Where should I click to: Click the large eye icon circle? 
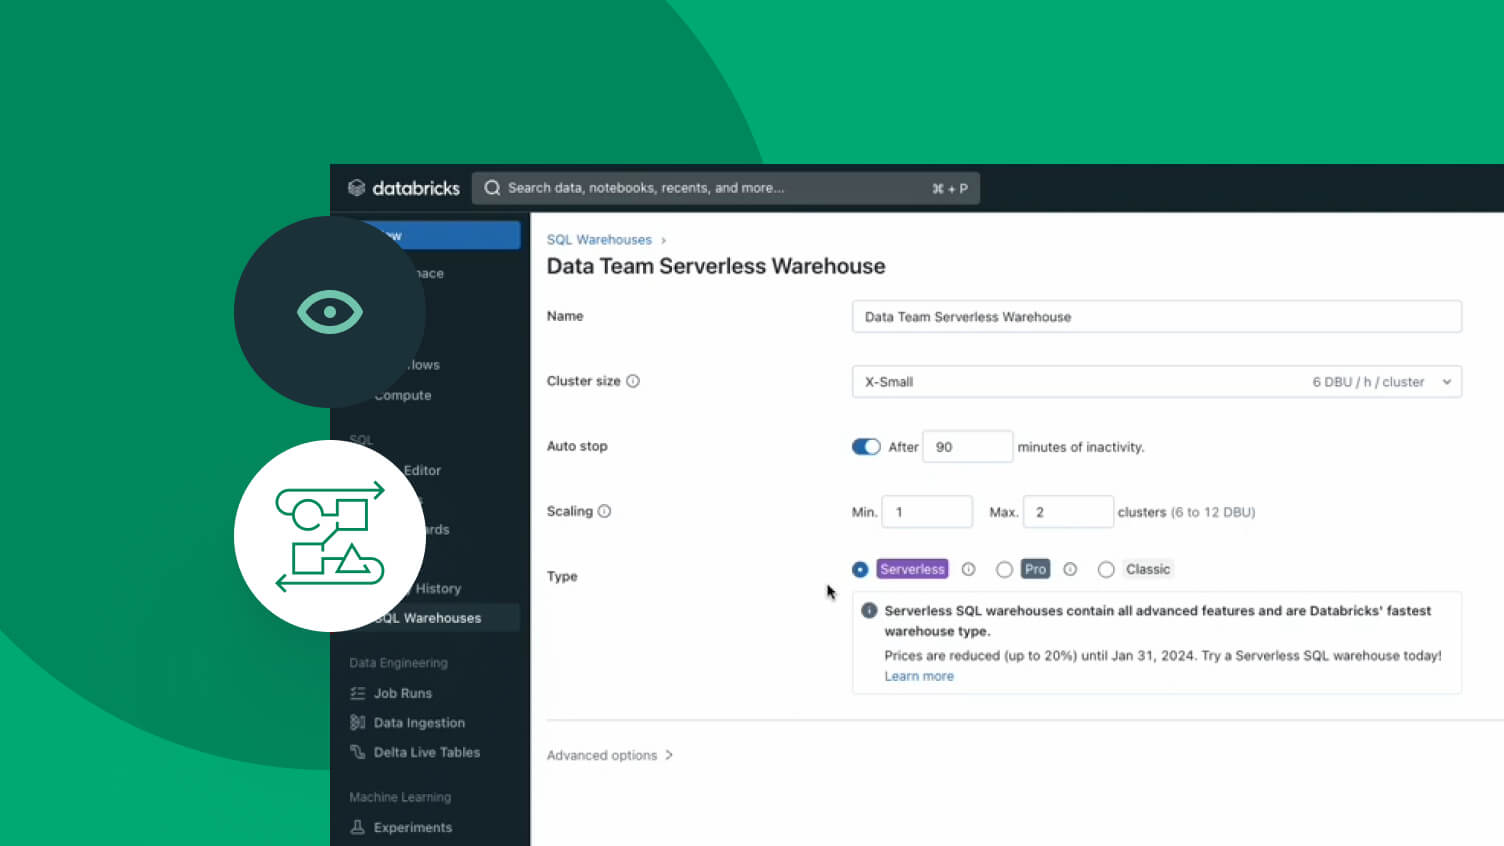click(329, 312)
